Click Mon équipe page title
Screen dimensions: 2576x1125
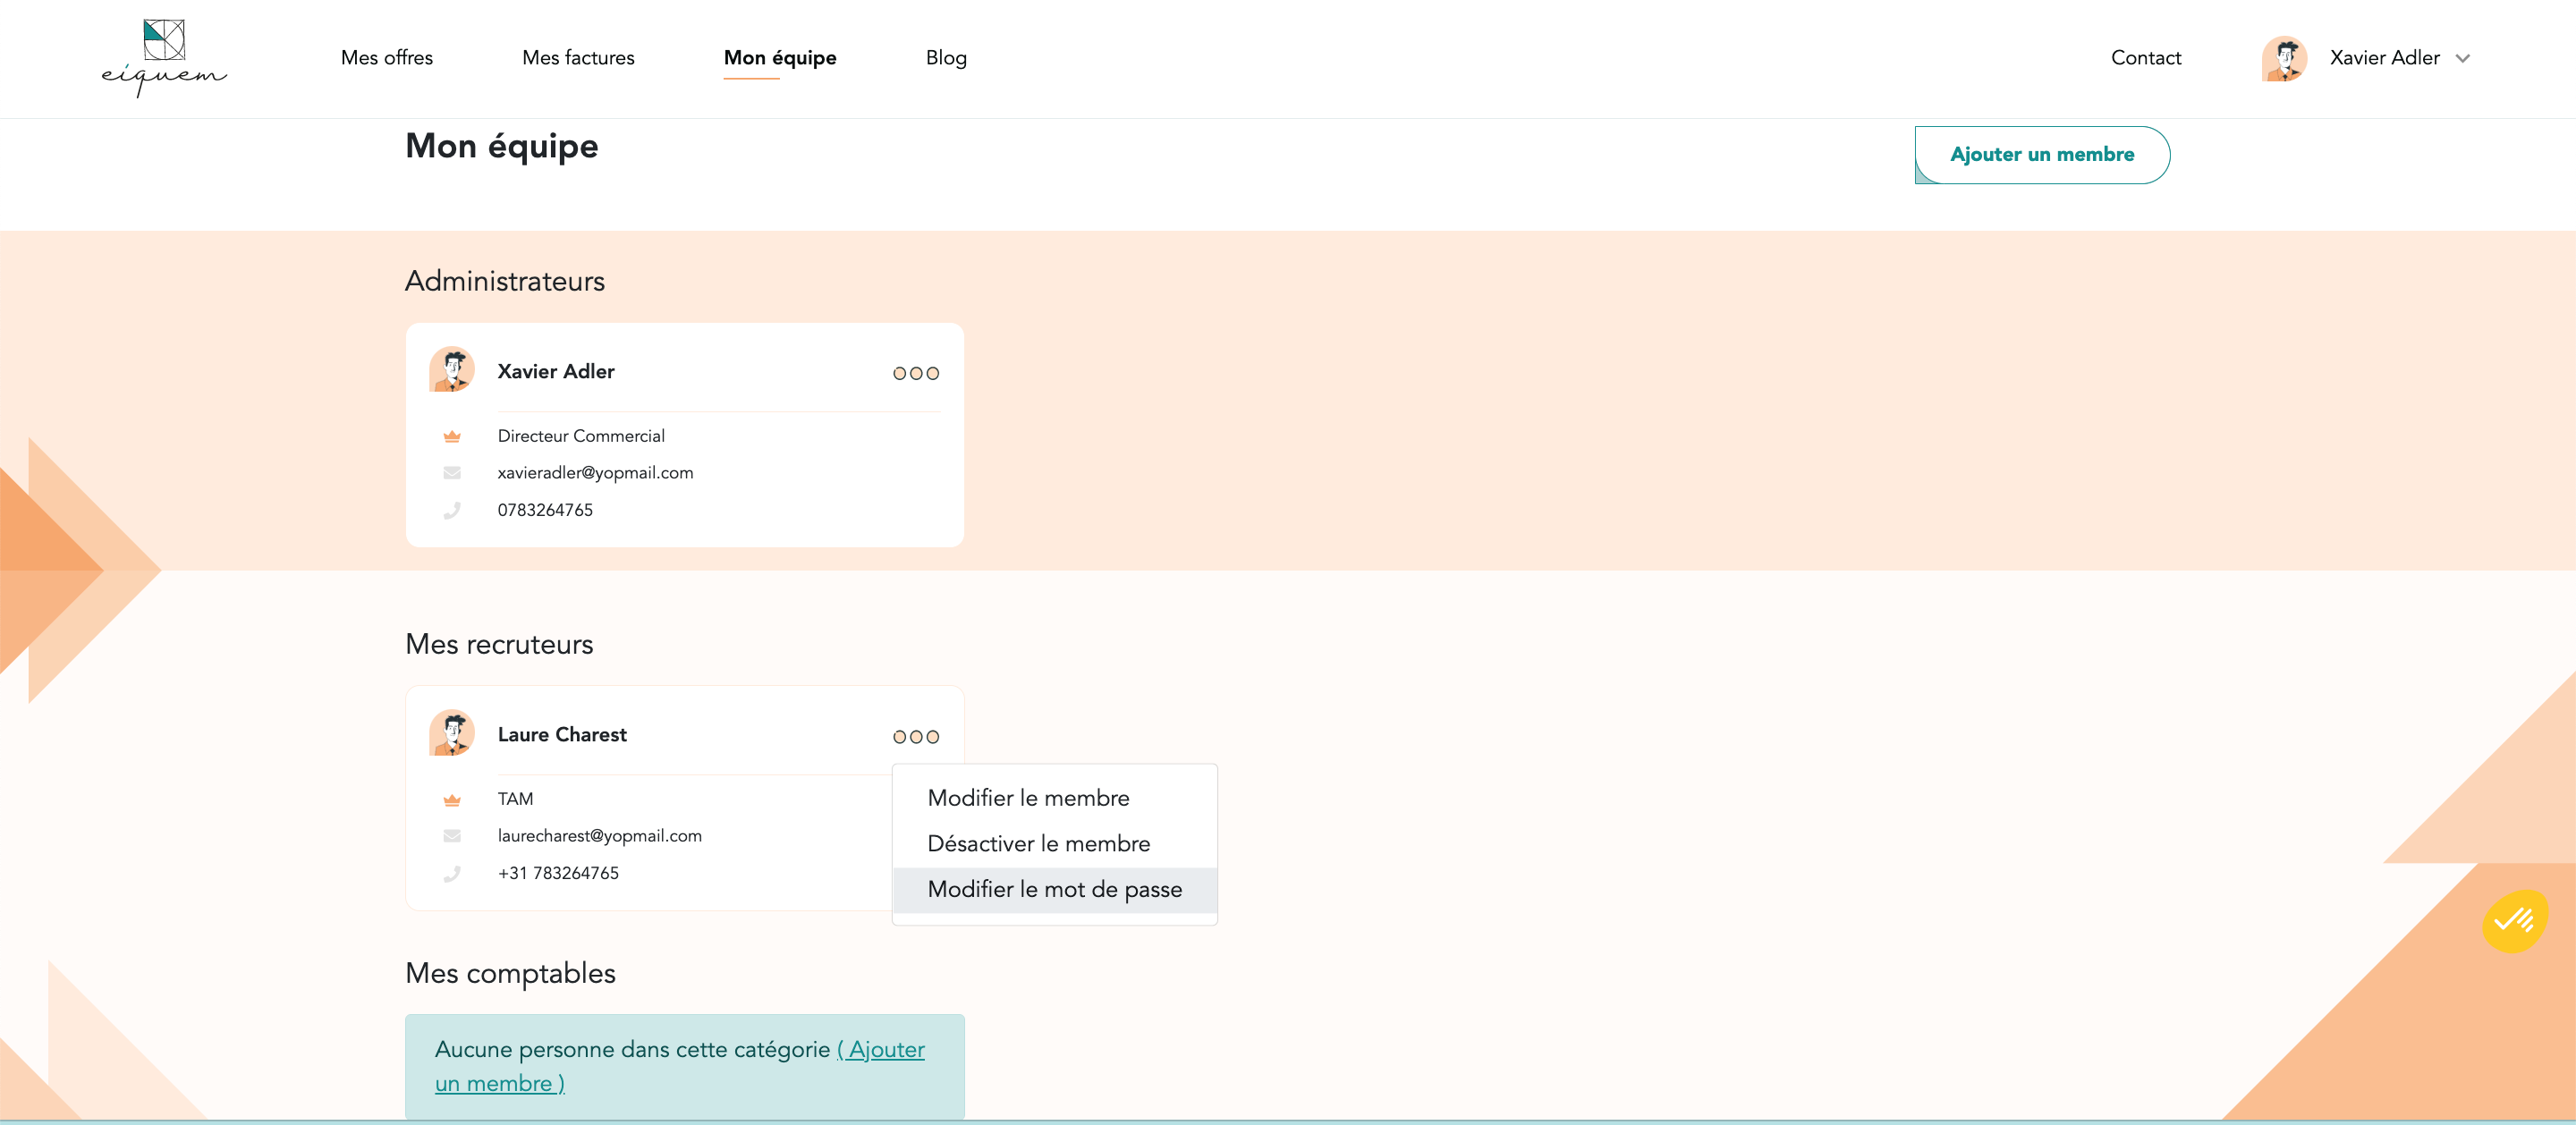tap(502, 146)
